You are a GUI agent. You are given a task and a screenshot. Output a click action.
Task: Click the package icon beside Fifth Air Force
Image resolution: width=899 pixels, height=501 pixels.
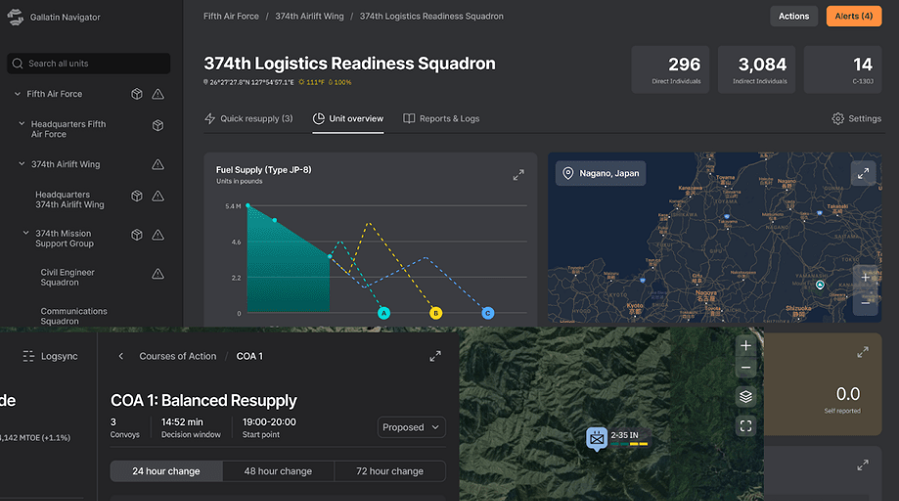[136, 94]
